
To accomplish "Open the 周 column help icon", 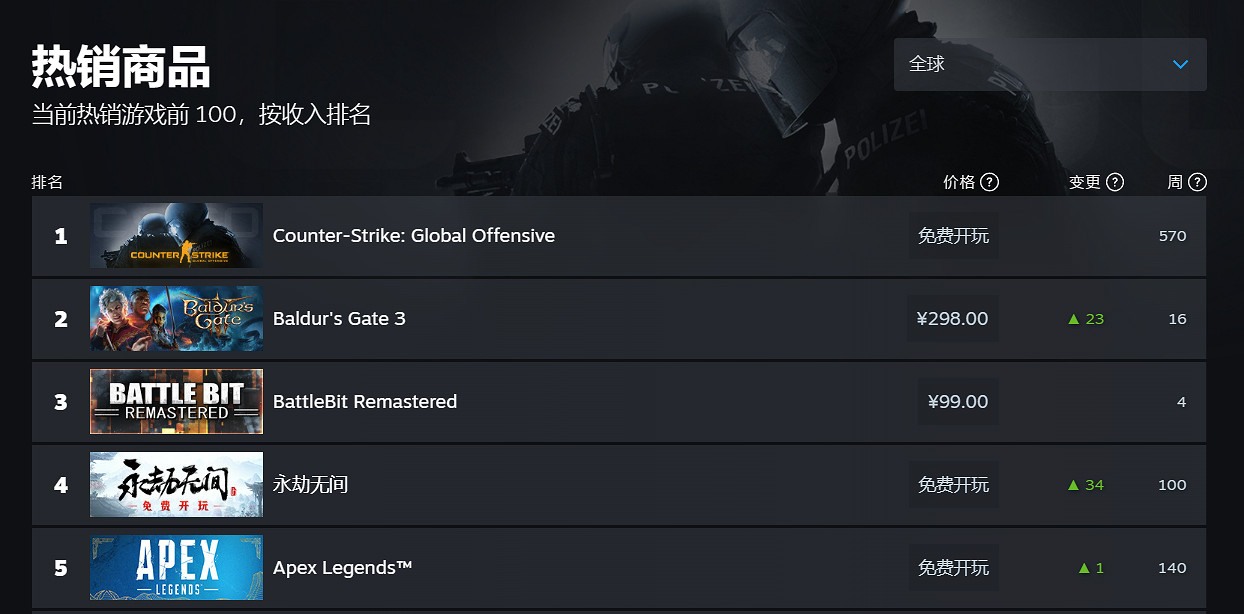I will click(x=1198, y=182).
